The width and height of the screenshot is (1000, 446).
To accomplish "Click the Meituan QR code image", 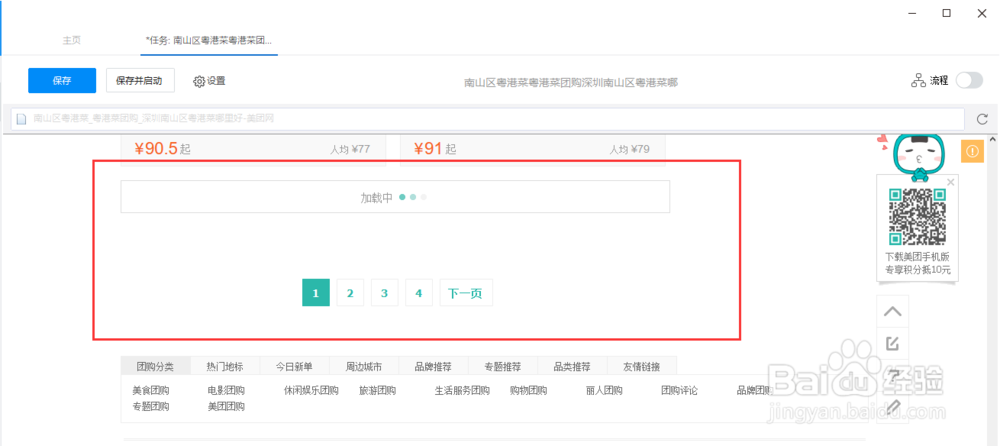I will [918, 217].
